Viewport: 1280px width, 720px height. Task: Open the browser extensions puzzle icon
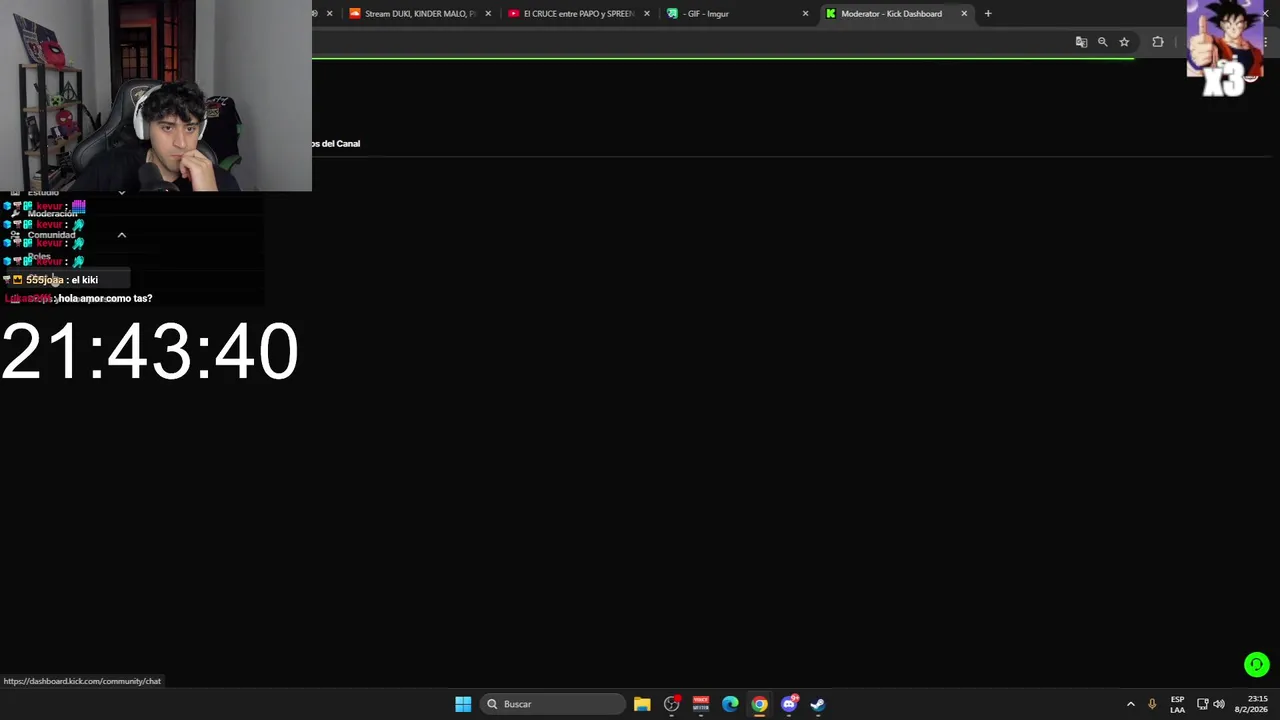pyautogui.click(x=1158, y=42)
